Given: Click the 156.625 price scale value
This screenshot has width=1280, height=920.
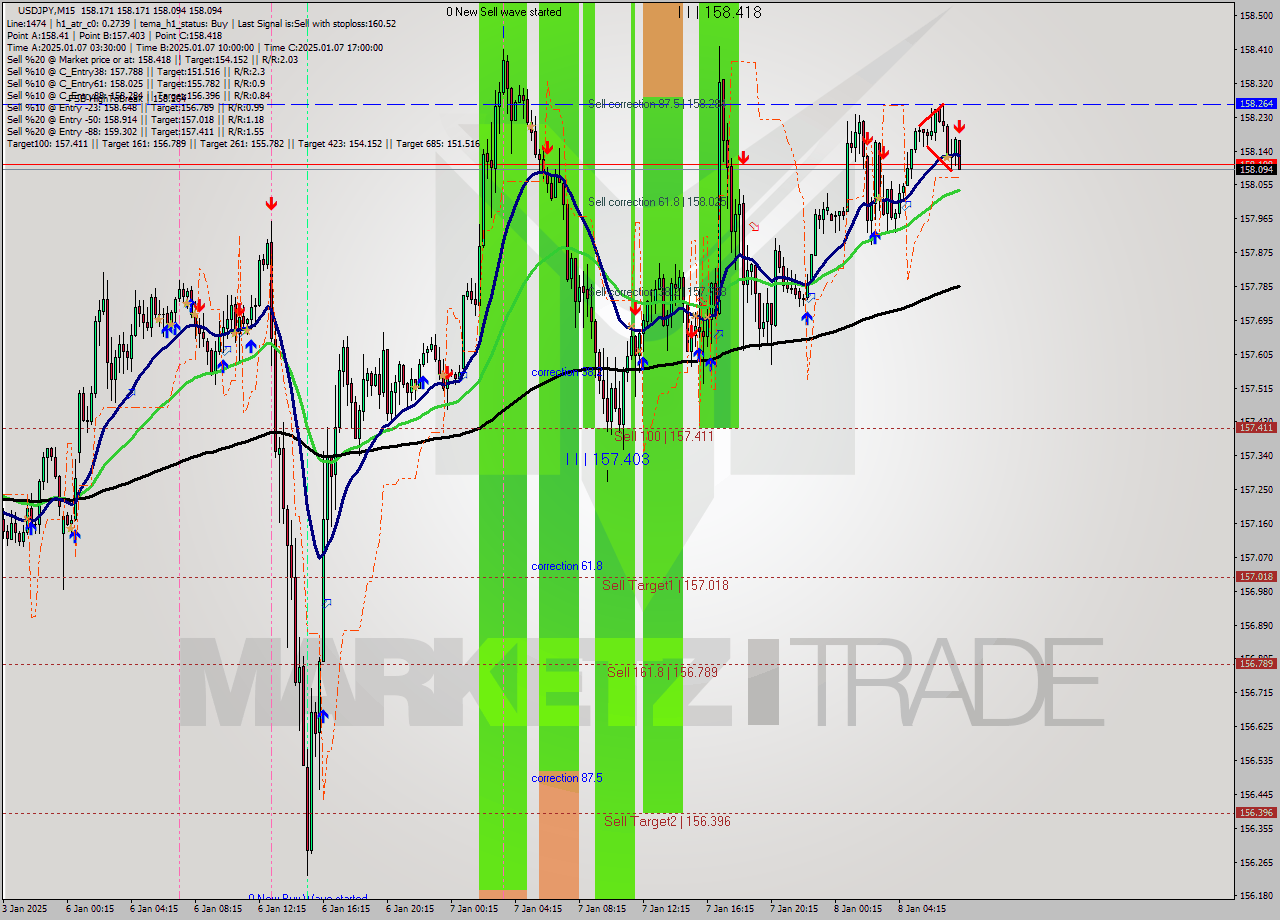Looking at the screenshot, I should pyautogui.click(x=1256, y=726).
